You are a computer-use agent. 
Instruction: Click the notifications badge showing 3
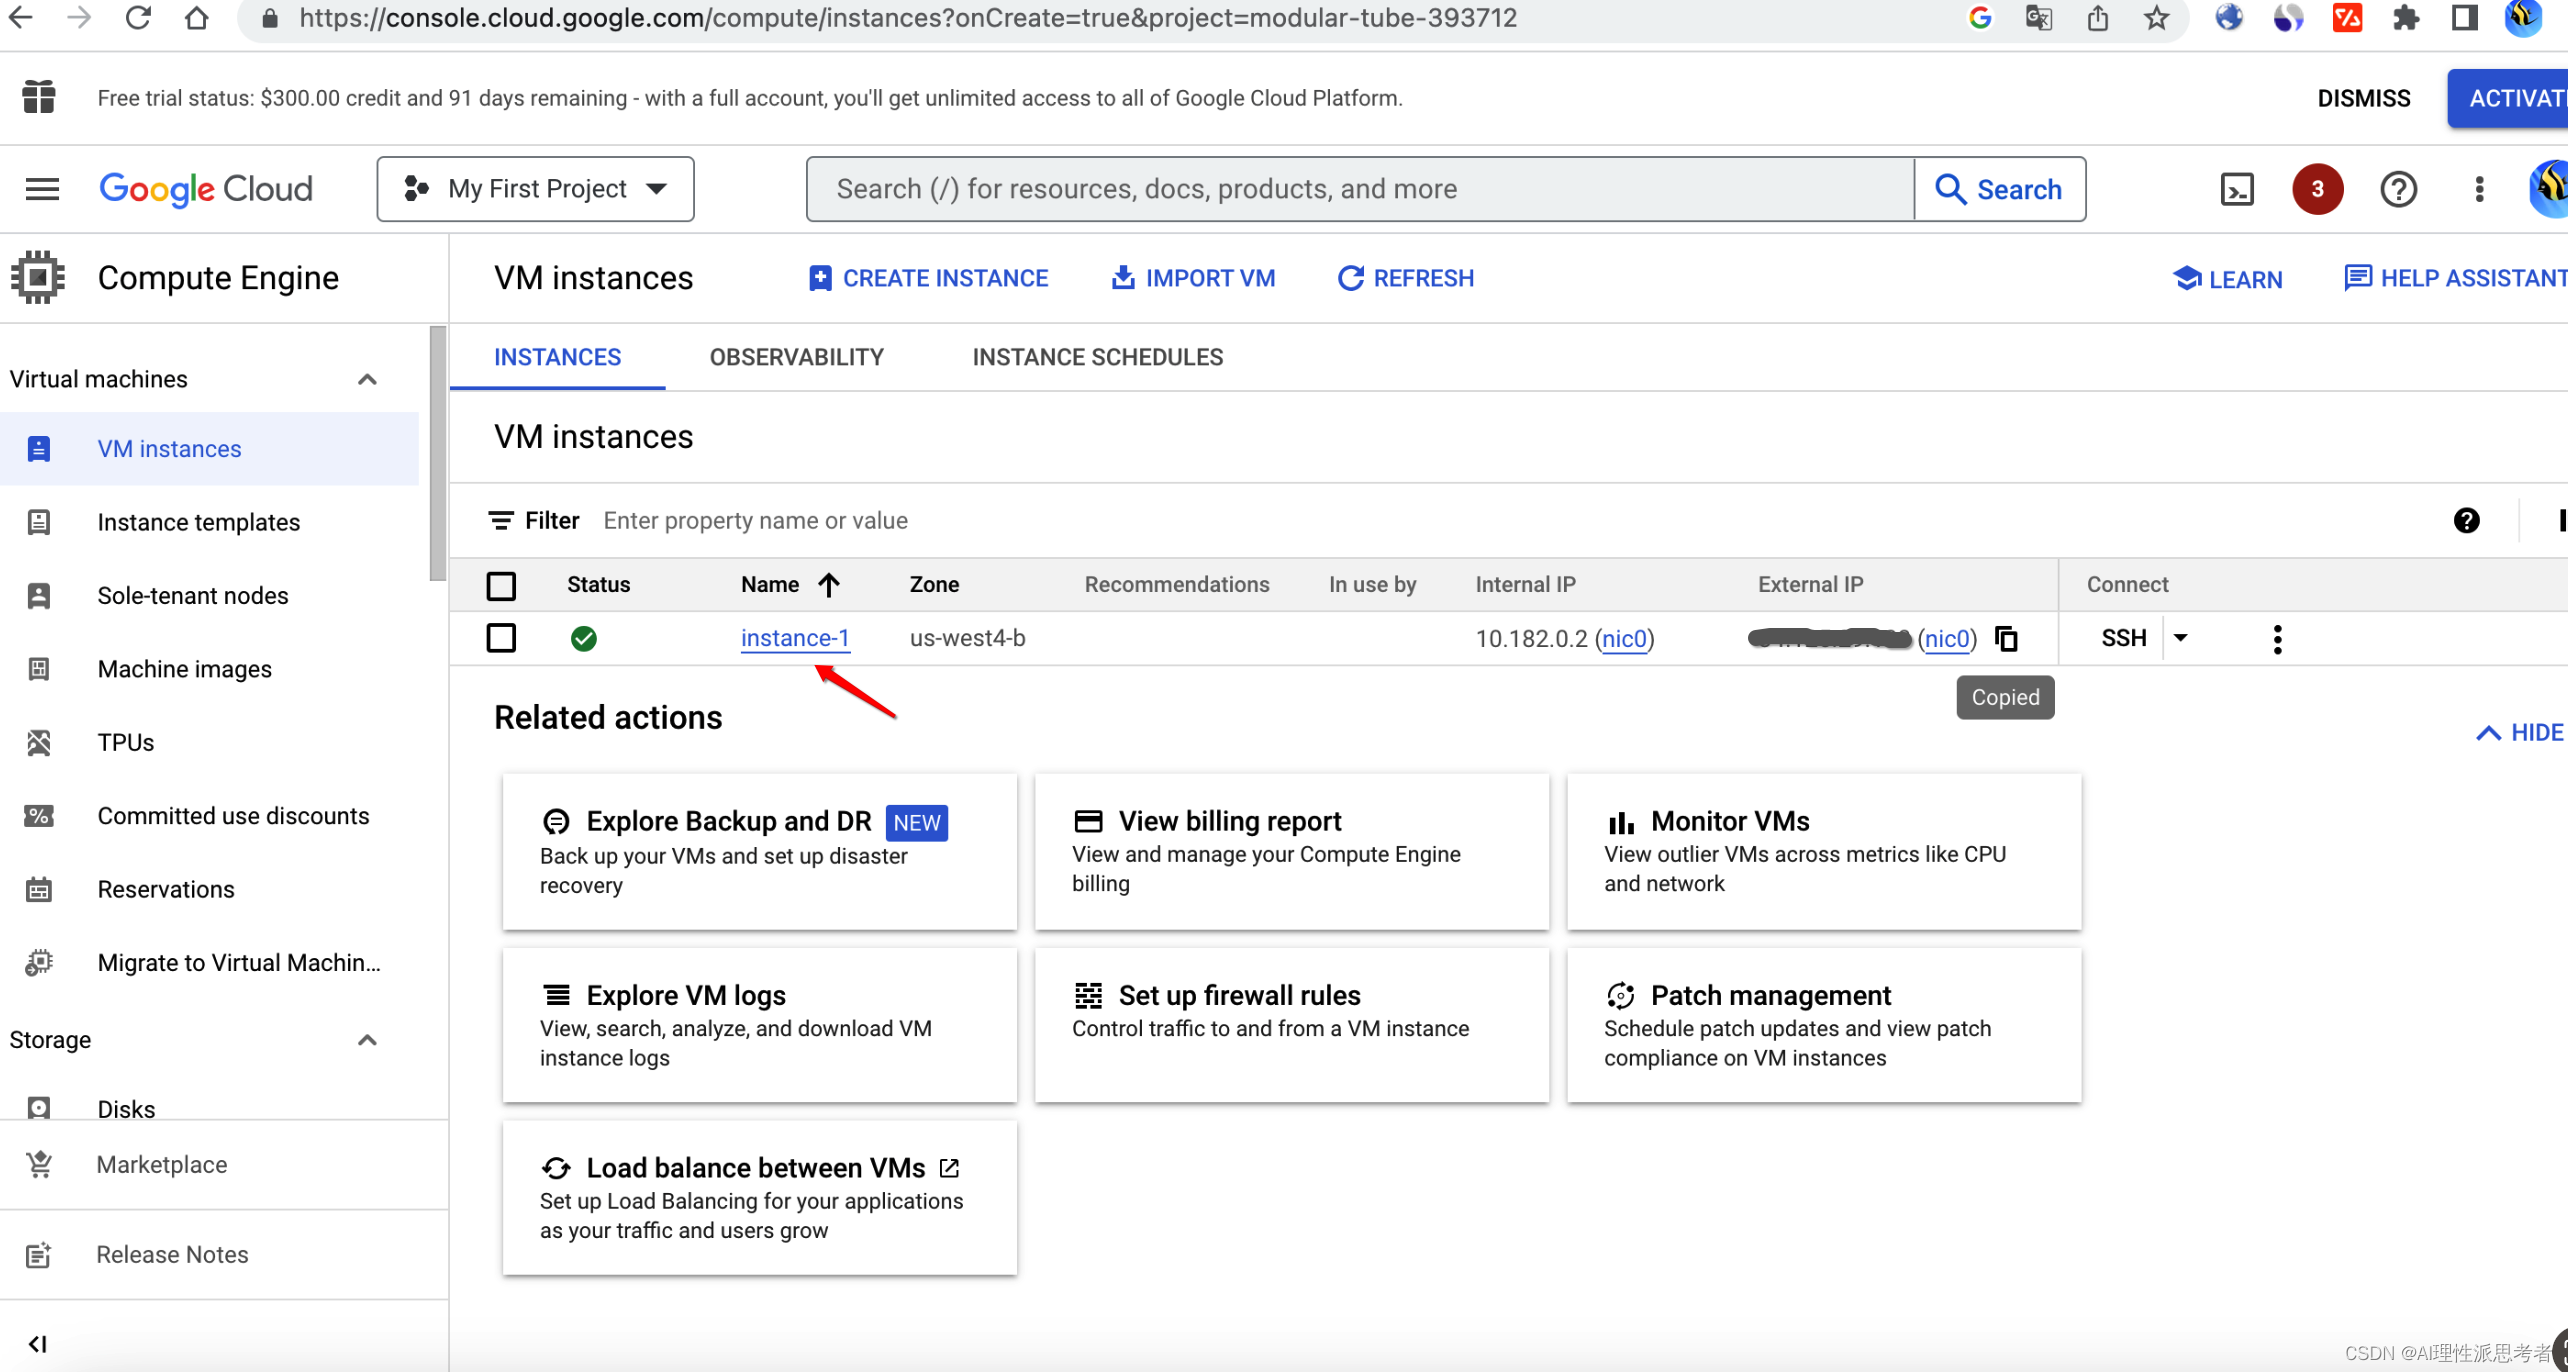click(2316, 189)
